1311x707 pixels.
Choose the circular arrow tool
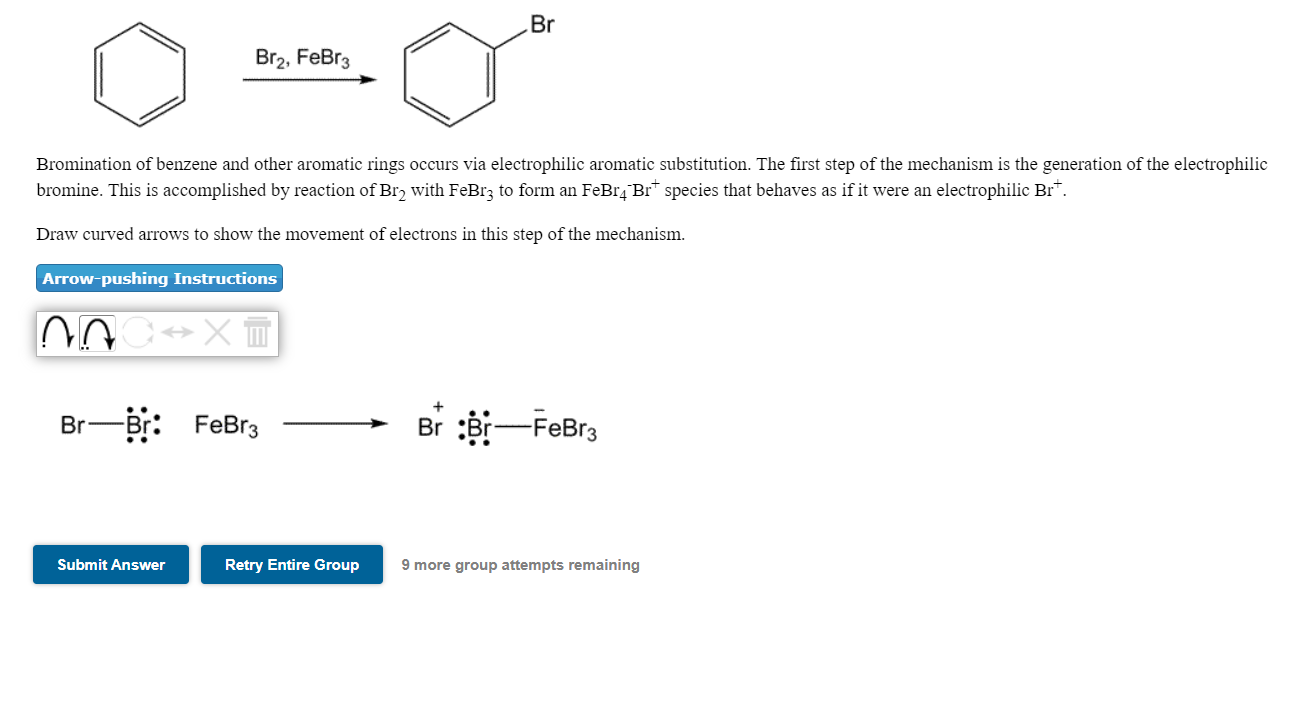click(138, 333)
